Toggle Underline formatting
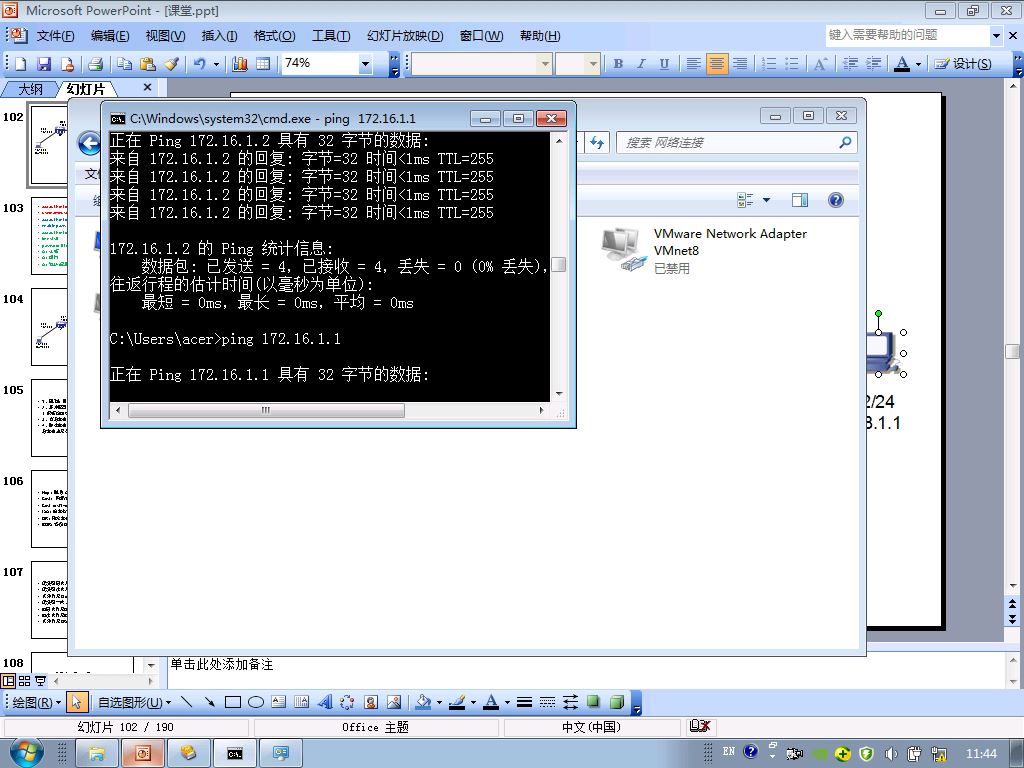1024x768 pixels. click(x=664, y=63)
